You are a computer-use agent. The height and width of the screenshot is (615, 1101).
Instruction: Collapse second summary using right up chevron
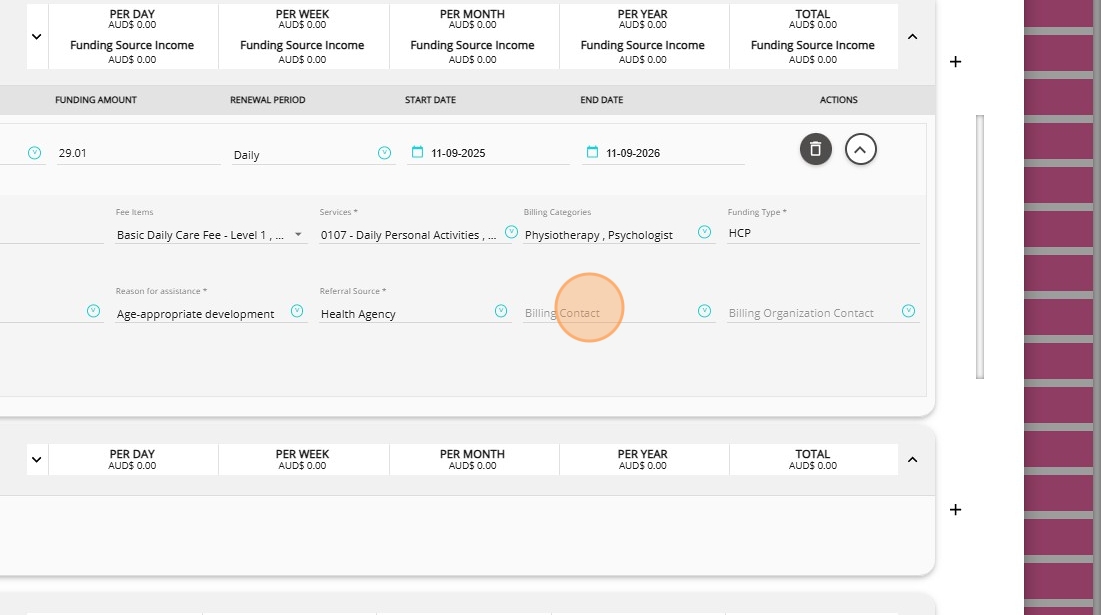pos(912,460)
